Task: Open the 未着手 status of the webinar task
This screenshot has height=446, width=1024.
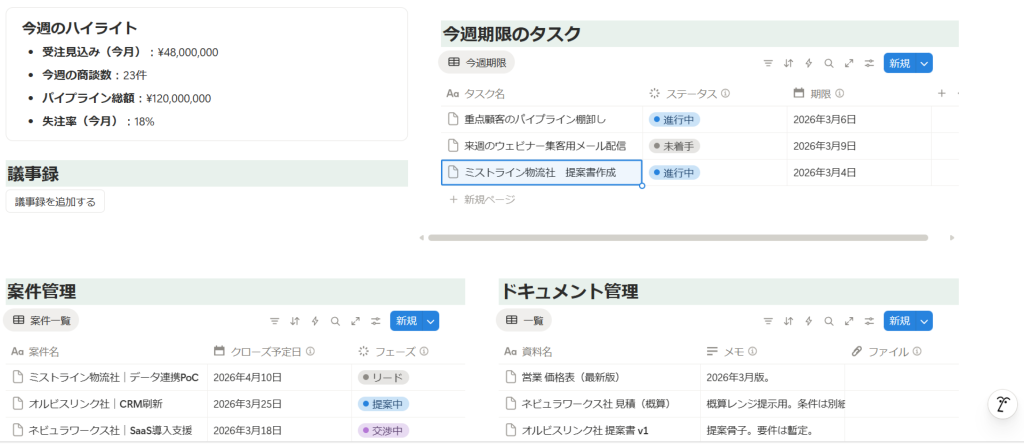Action: [674, 146]
